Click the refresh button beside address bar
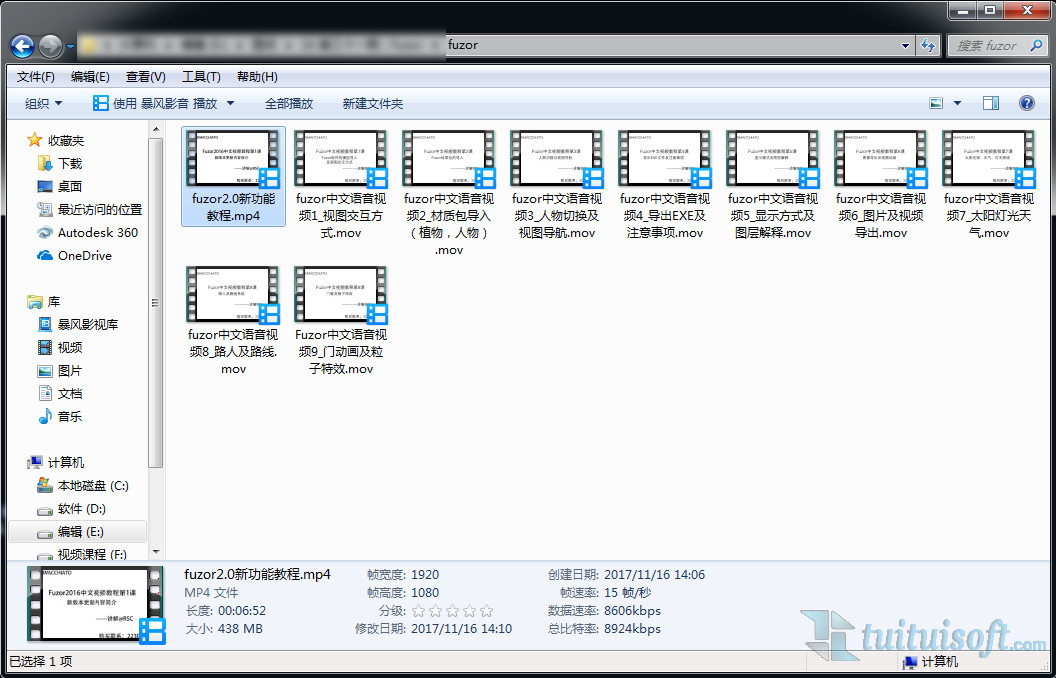This screenshot has height=678, width=1056. click(929, 46)
